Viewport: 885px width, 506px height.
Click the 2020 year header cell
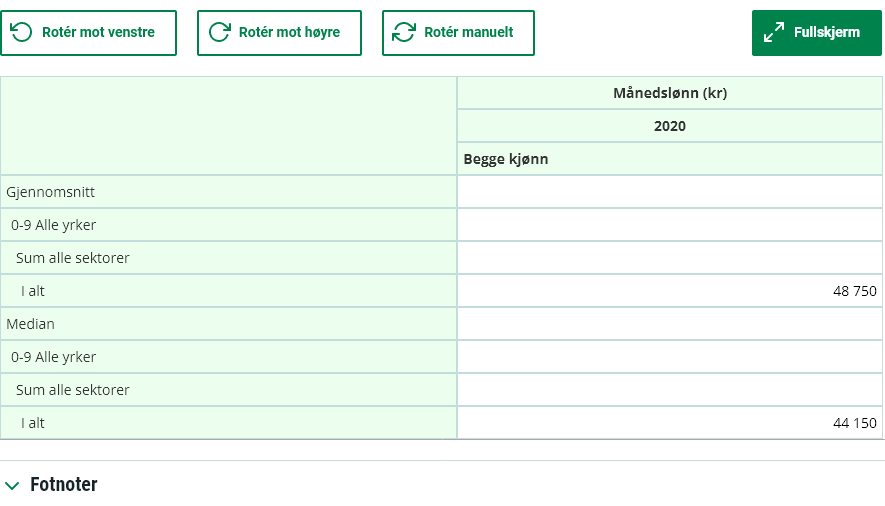coord(669,126)
